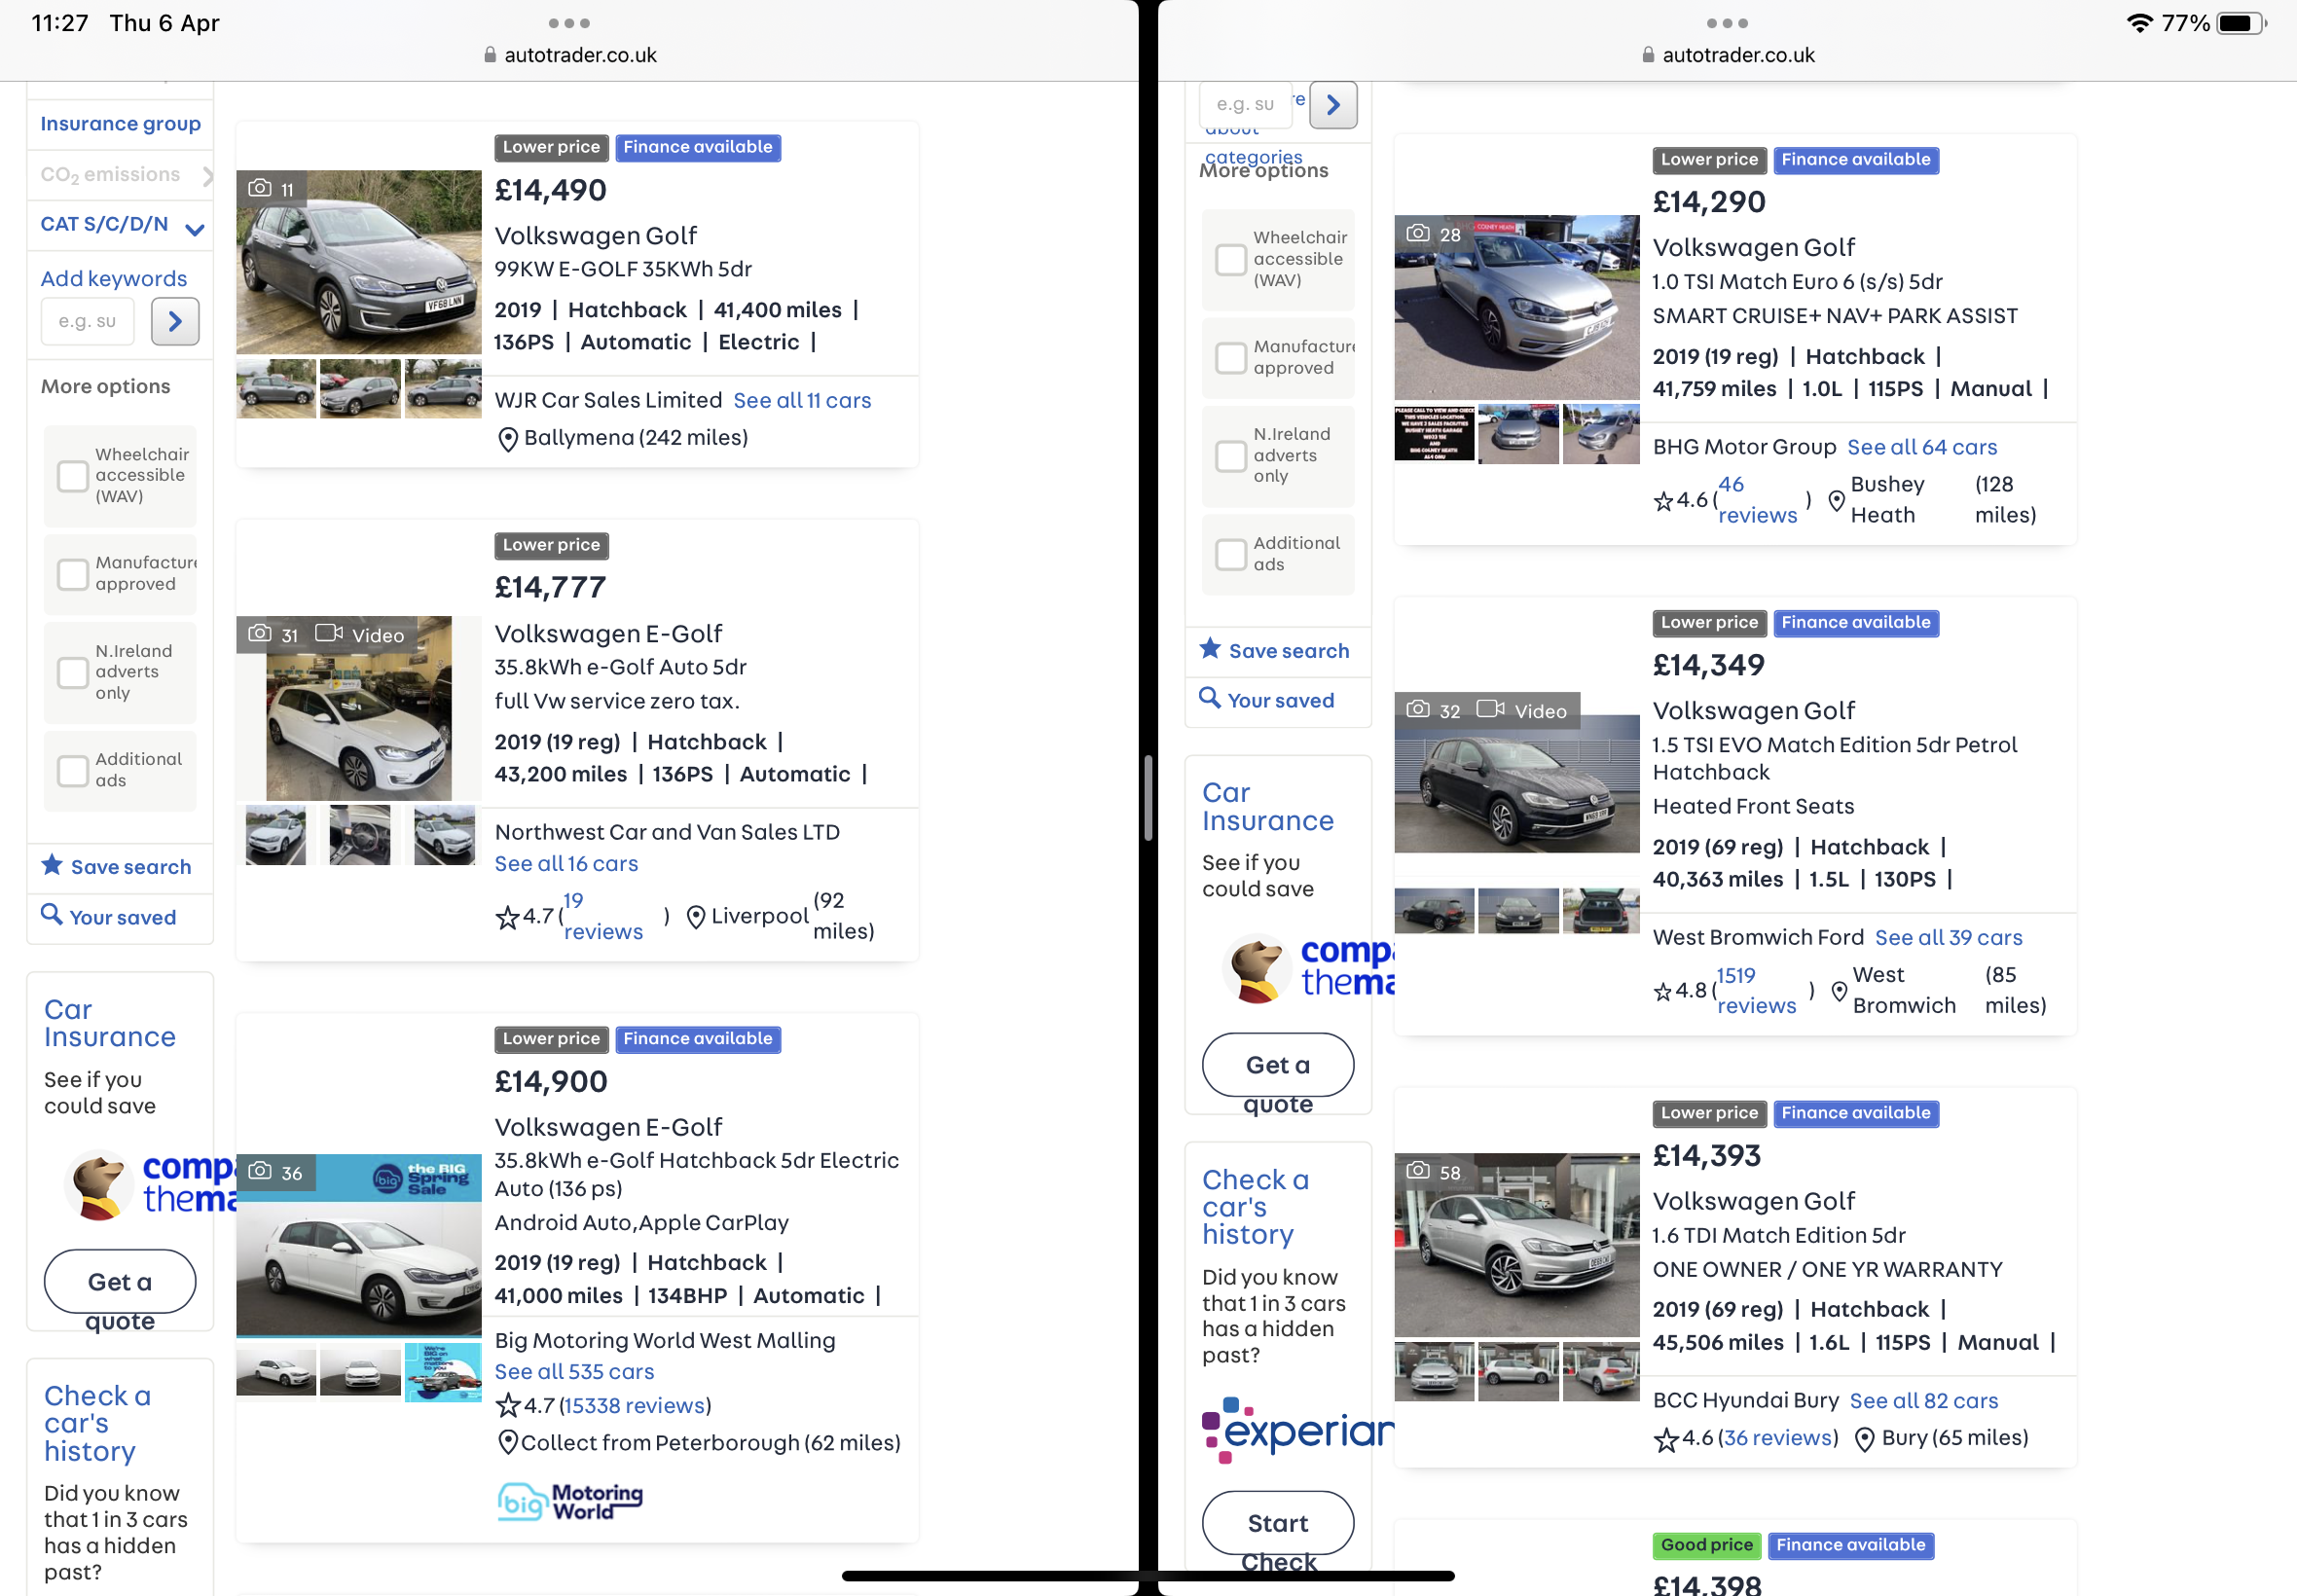The image size is (2297, 1596).
Task: Tap camera icon showing 58 on £14,393 Golf
Action: click(x=1418, y=1170)
